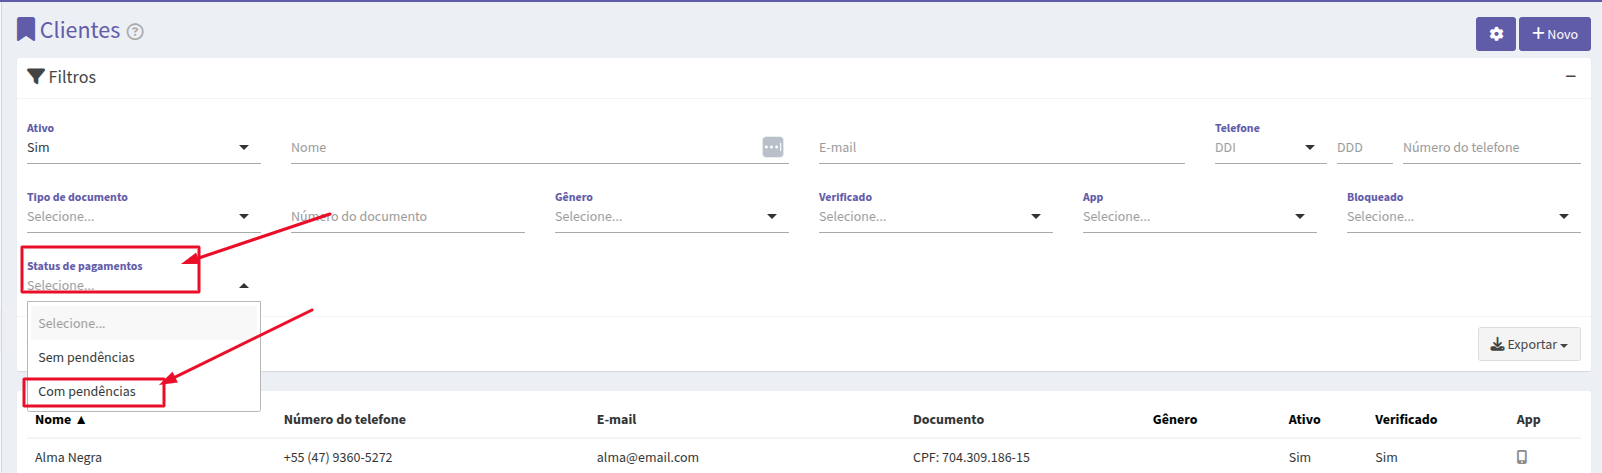
Task: Click the Novo button
Action: point(1555,34)
